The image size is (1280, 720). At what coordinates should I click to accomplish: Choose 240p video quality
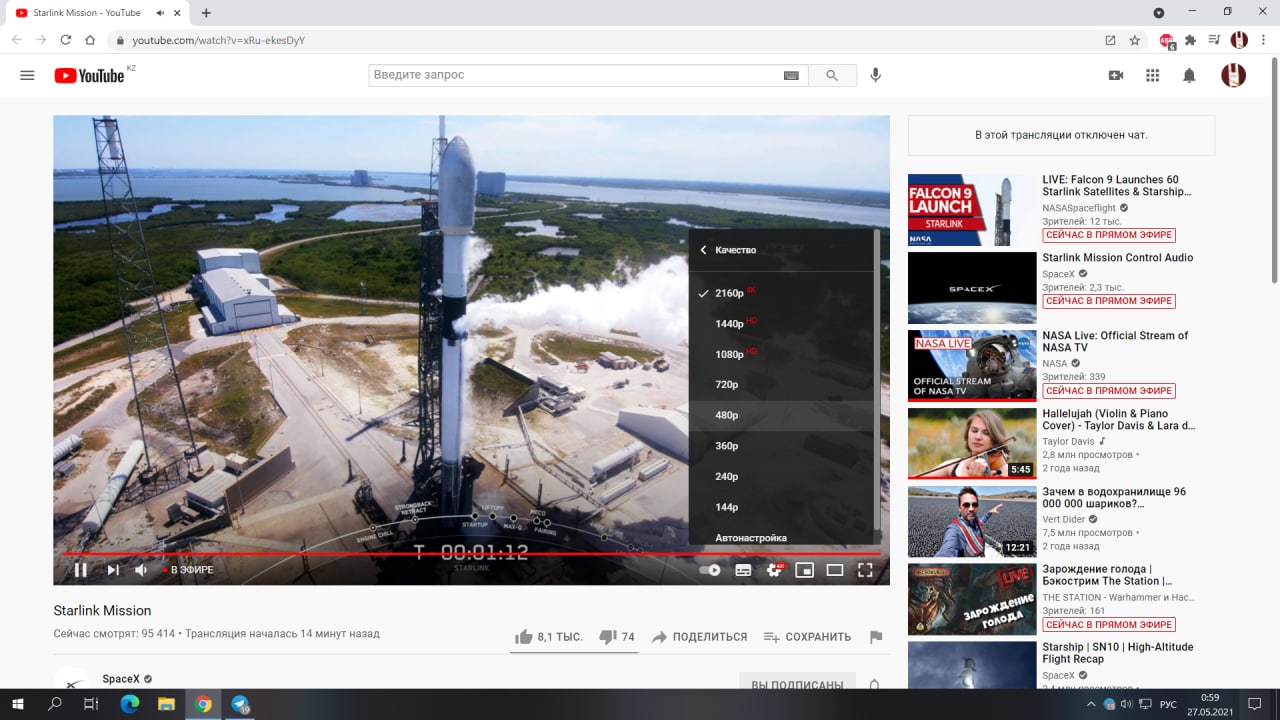pos(781,477)
